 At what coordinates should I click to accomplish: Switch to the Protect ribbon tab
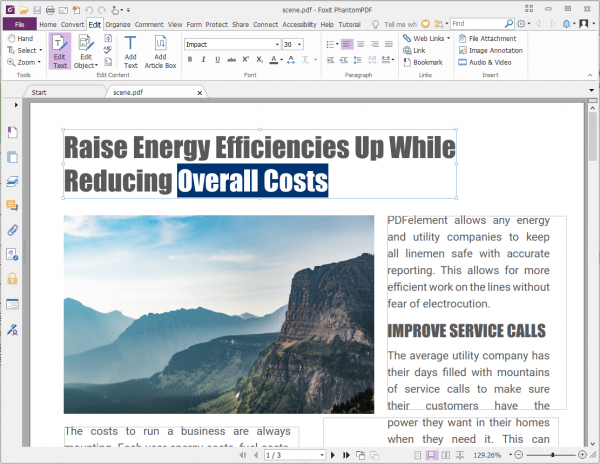click(217, 24)
